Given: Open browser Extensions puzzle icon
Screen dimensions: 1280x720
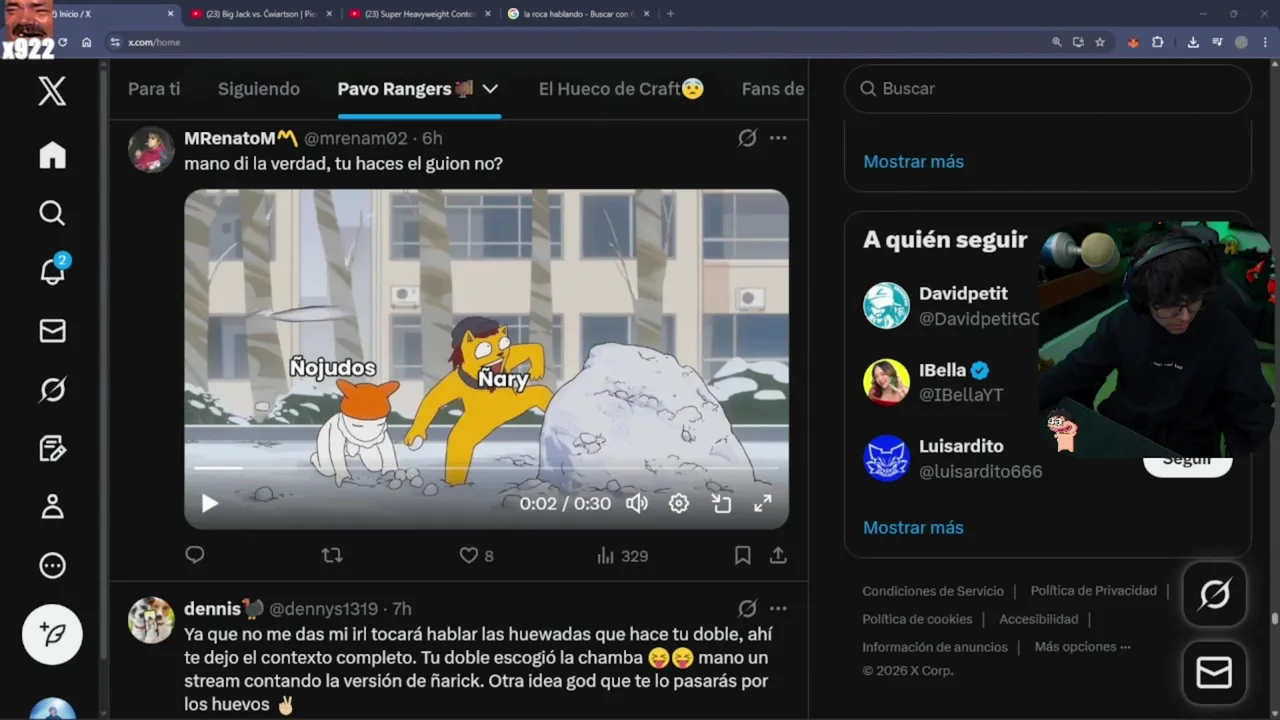Looking at the screenshot, I should 1157,42.
